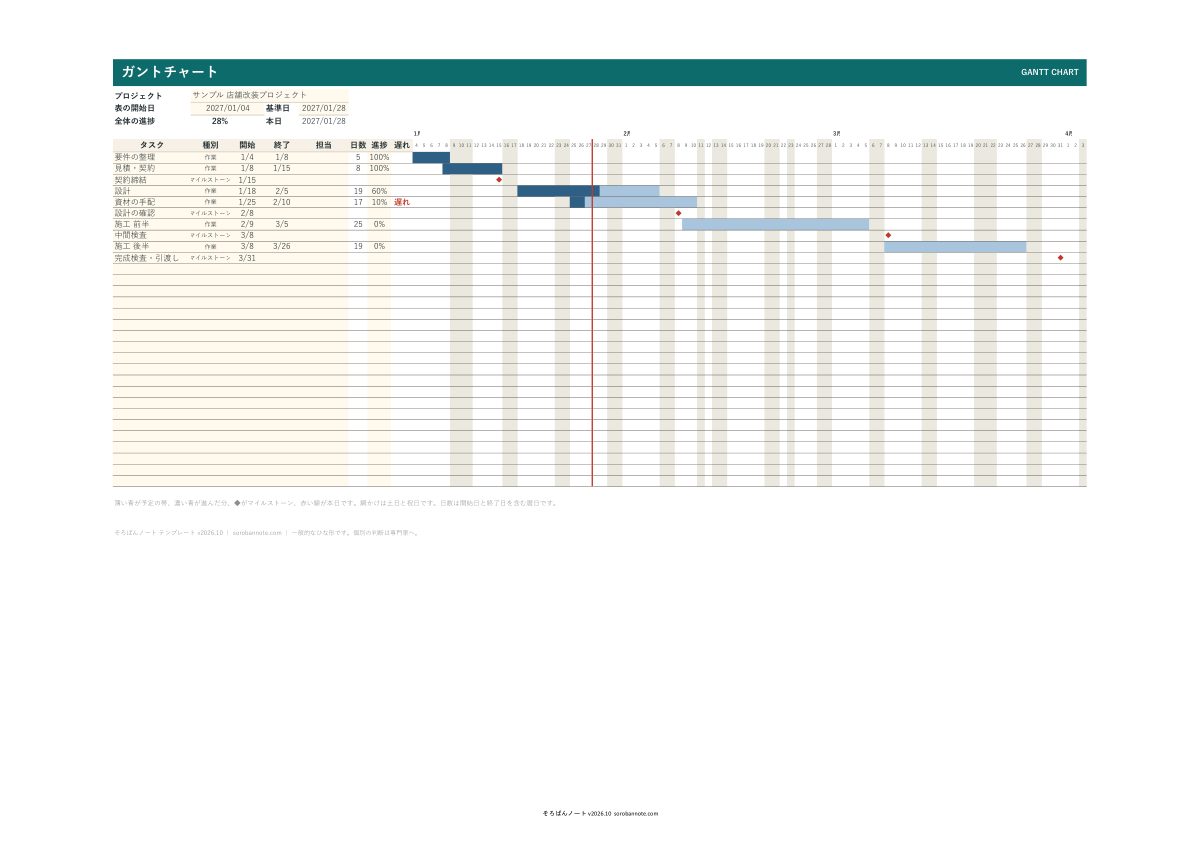Viewport: 1200px width, 849px height.
Task: Click the 契約締結 milestone diamond
Action: (x=499, y=180)
